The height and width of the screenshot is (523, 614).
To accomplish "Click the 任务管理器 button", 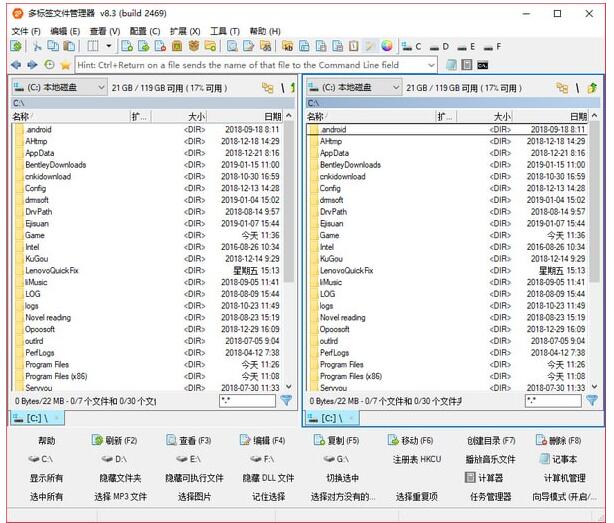I will coord(491,497).
